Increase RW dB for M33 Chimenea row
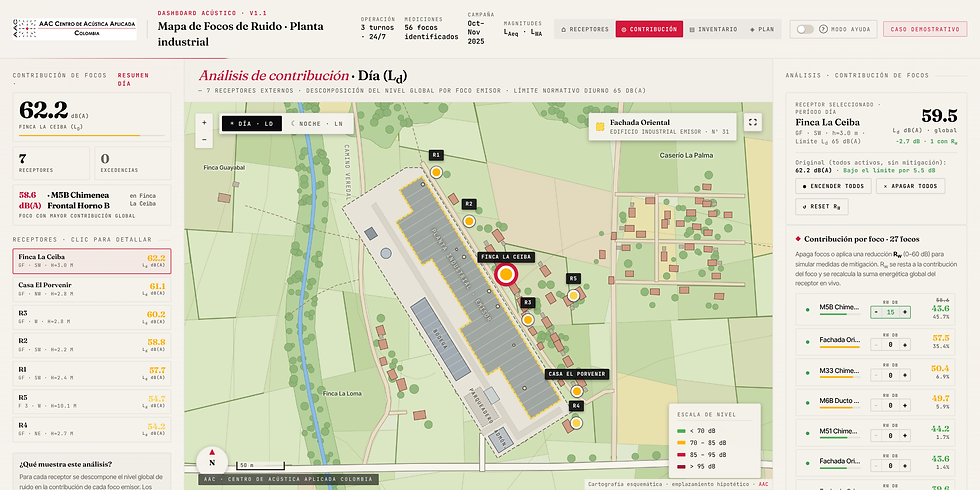The image size is (980, 490). pos(904,375)
